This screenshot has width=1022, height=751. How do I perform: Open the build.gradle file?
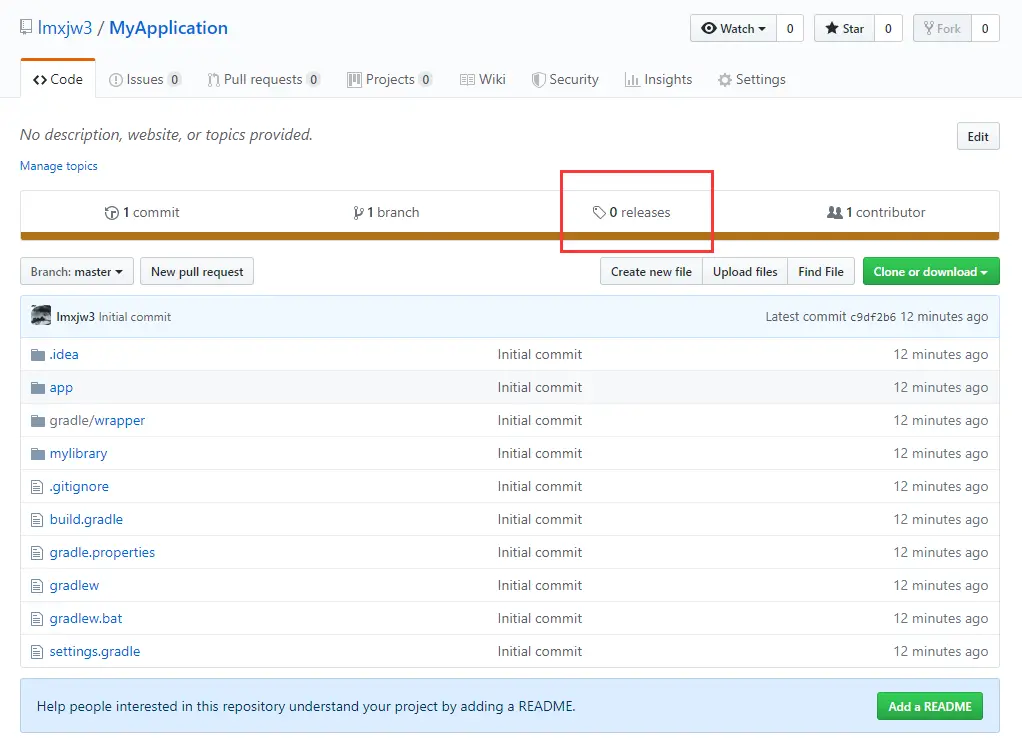tap(86, 520)
